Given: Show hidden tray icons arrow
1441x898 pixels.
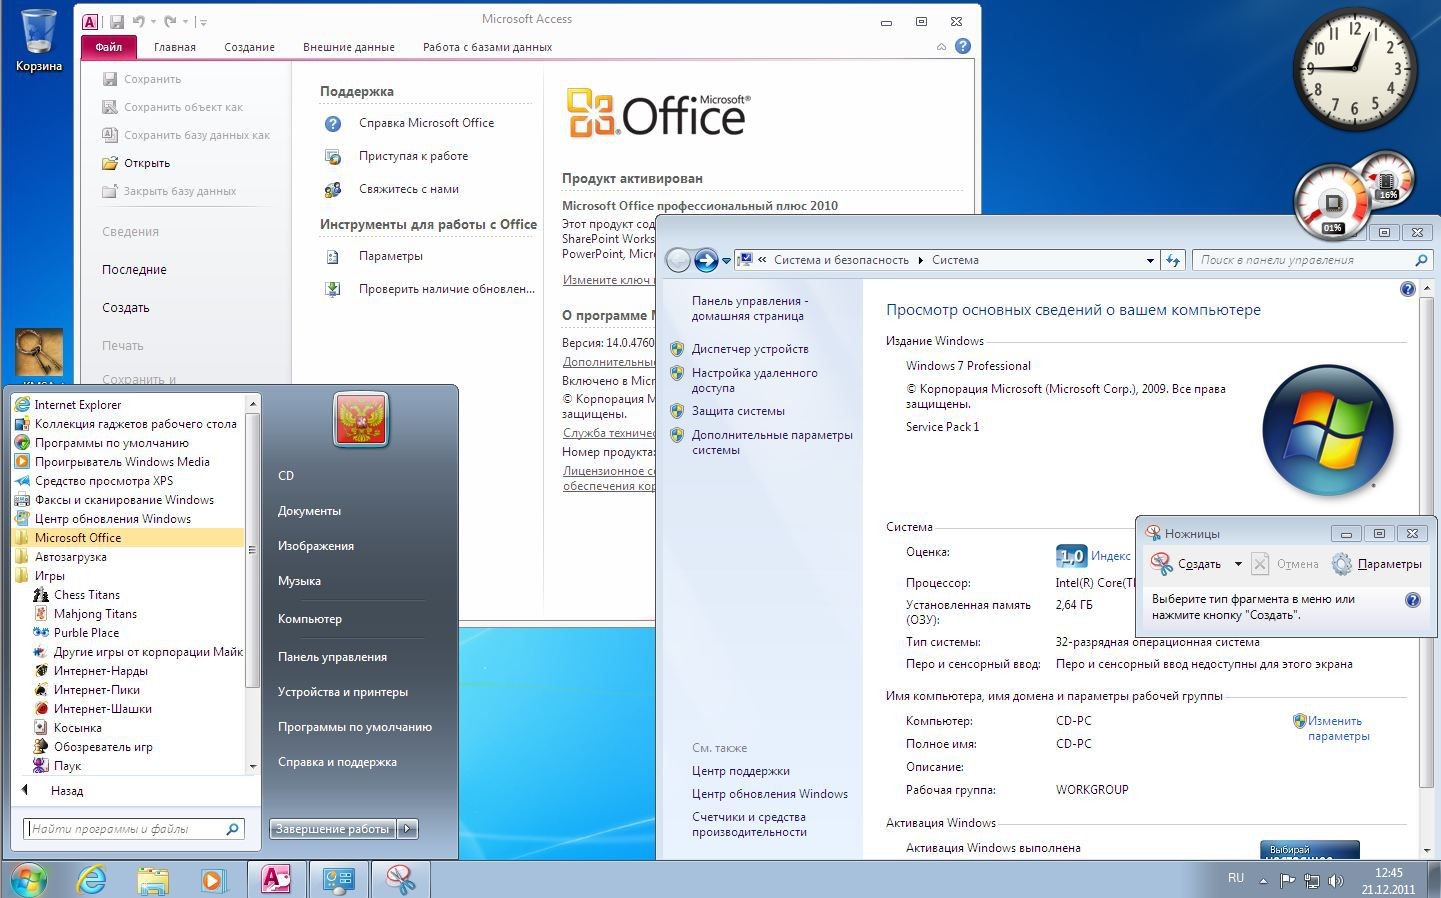Looking at the screenshot, I should pyautogui.click(x=1263, y=881).
